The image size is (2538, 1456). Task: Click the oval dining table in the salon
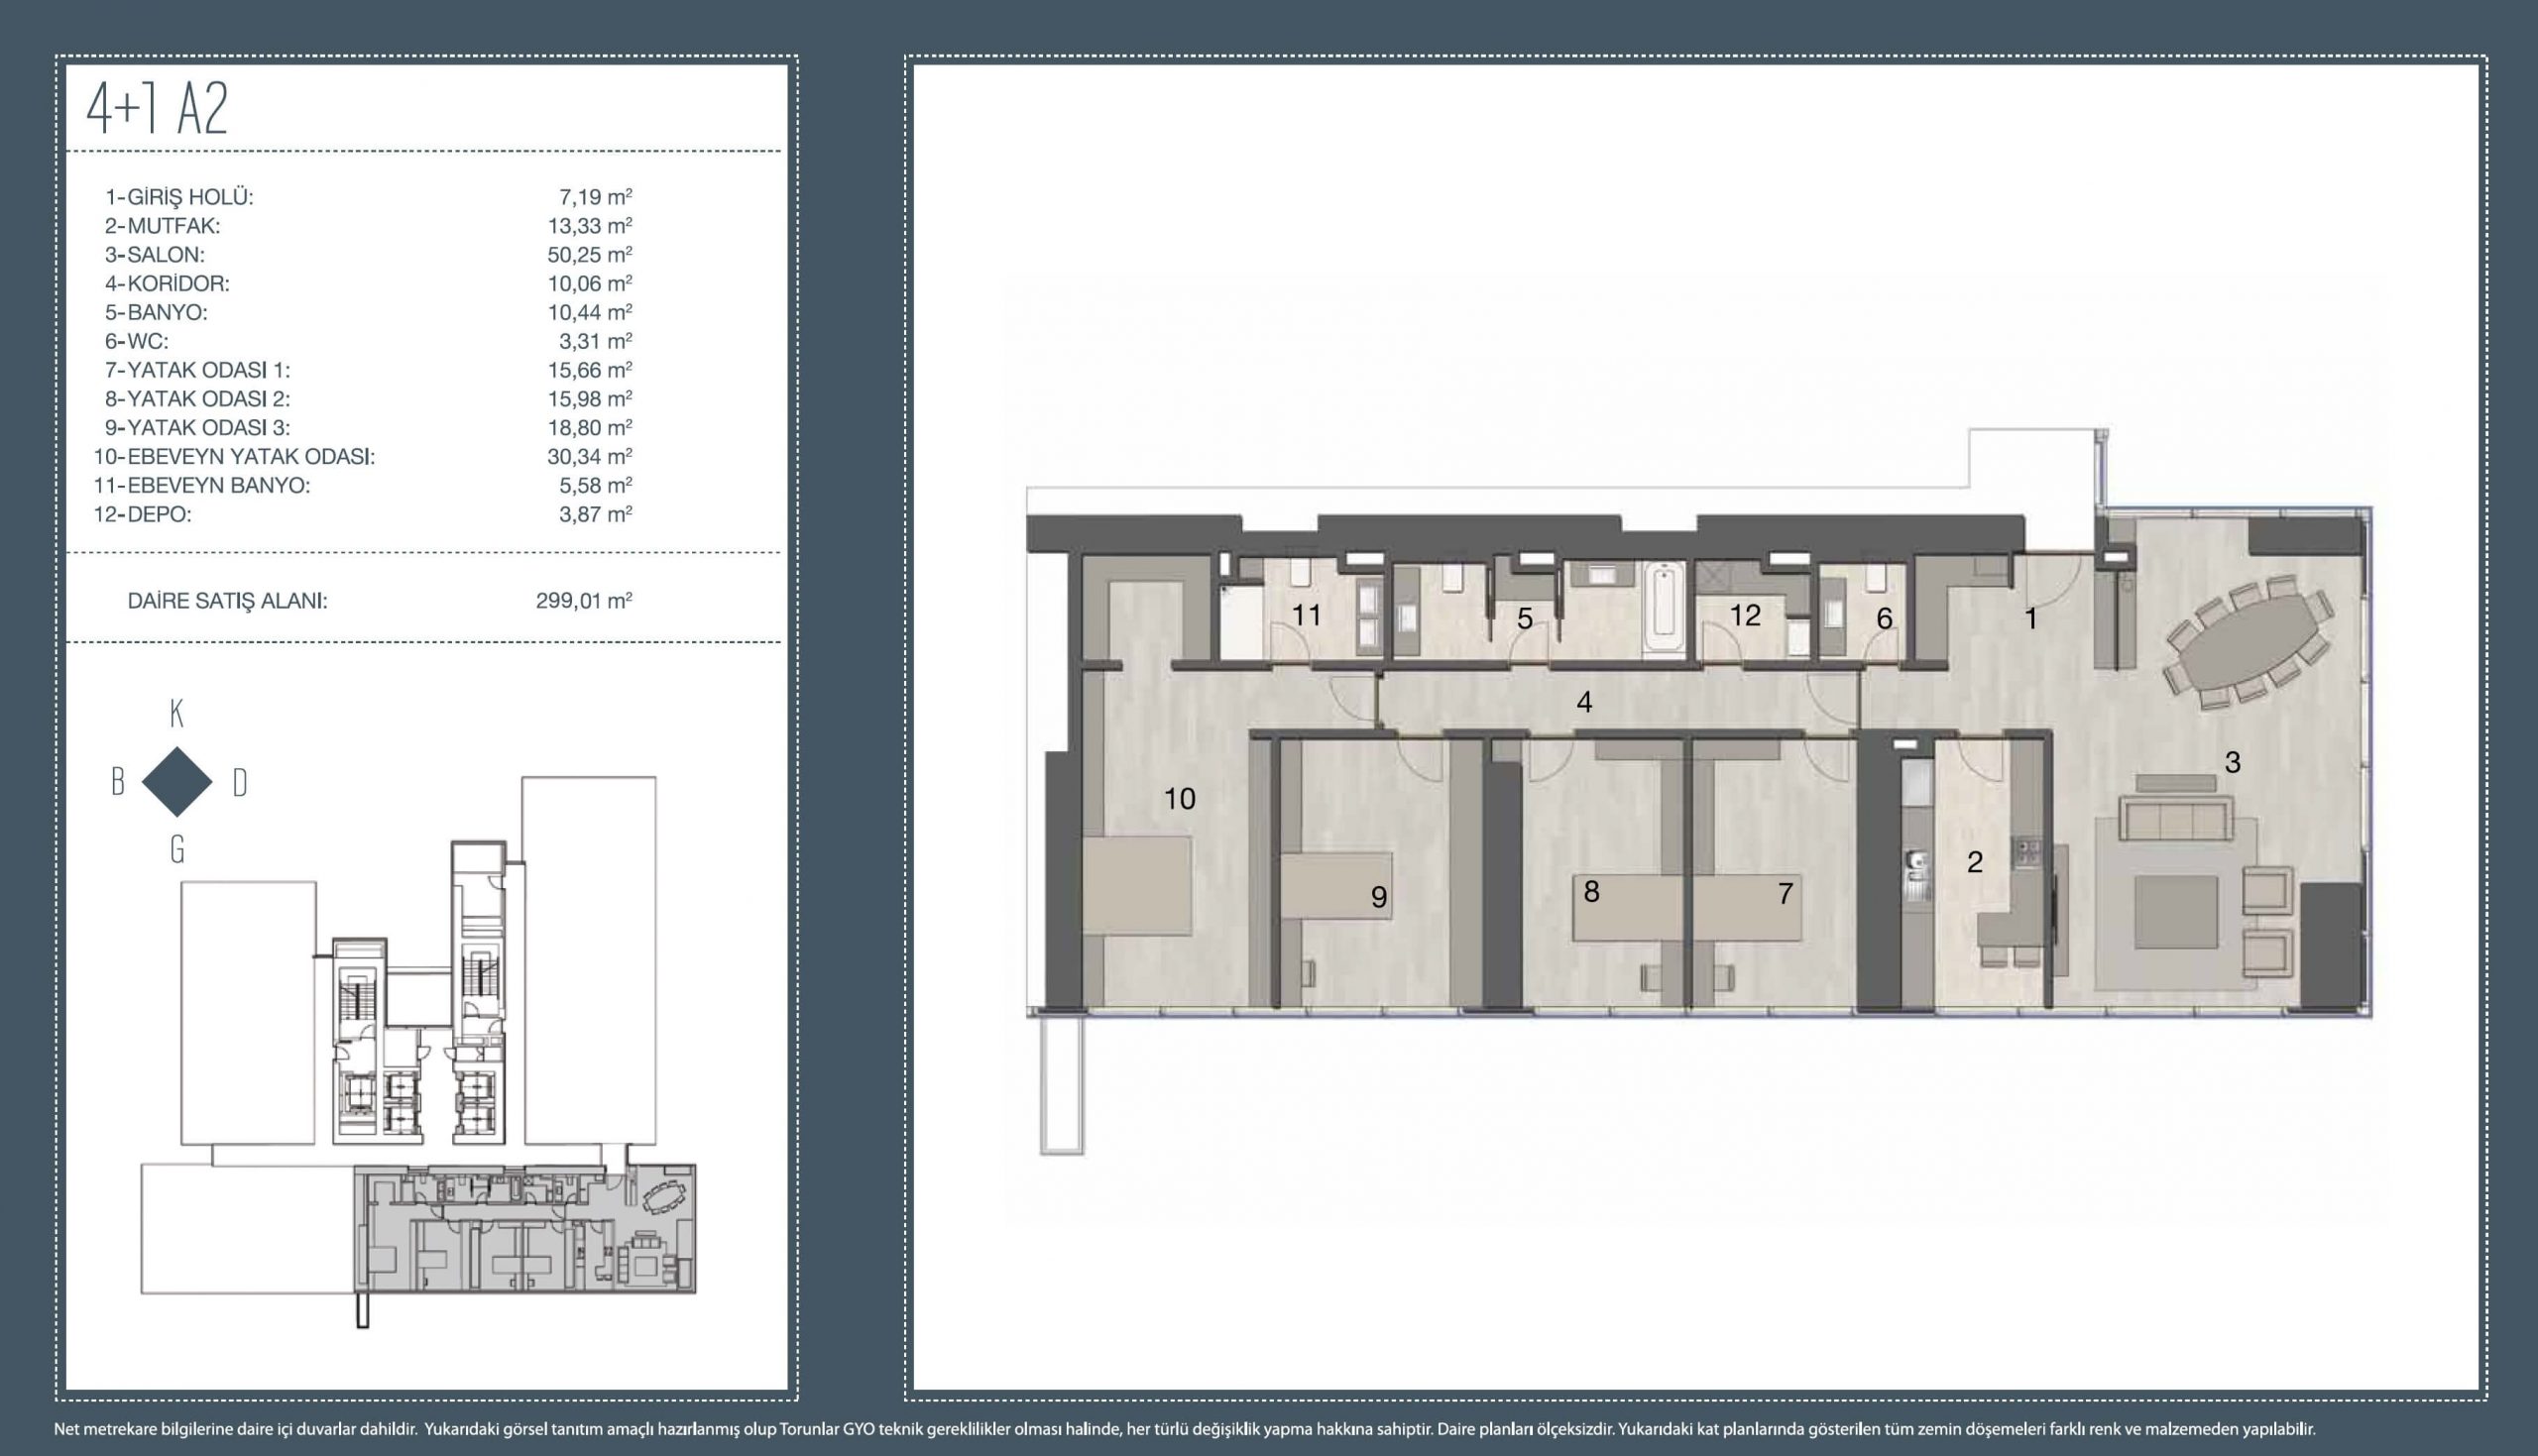[2250, 646]
